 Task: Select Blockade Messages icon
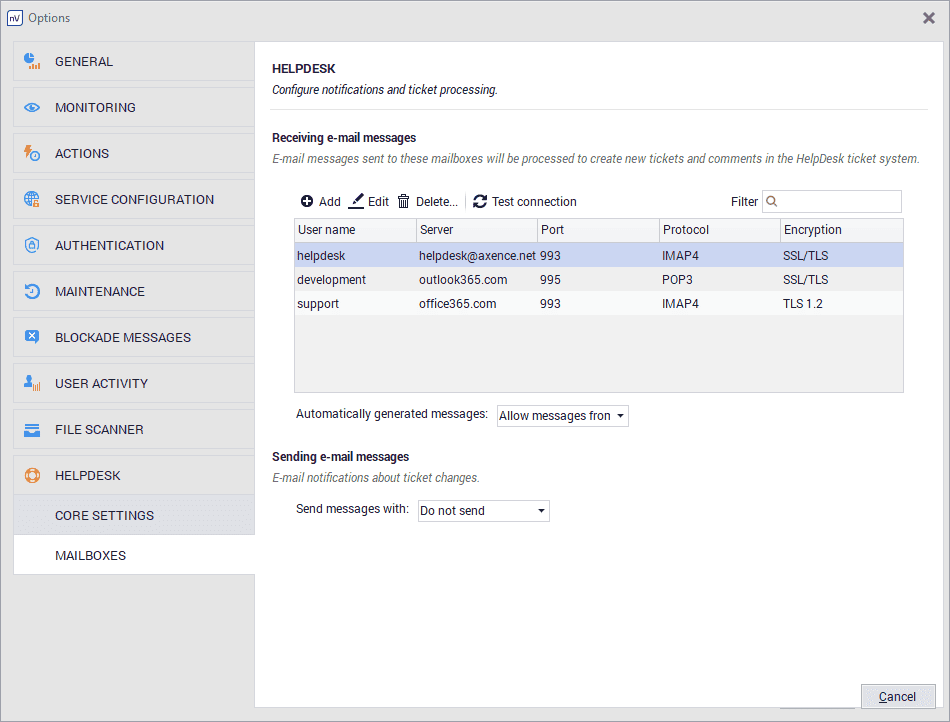[32, 338]
